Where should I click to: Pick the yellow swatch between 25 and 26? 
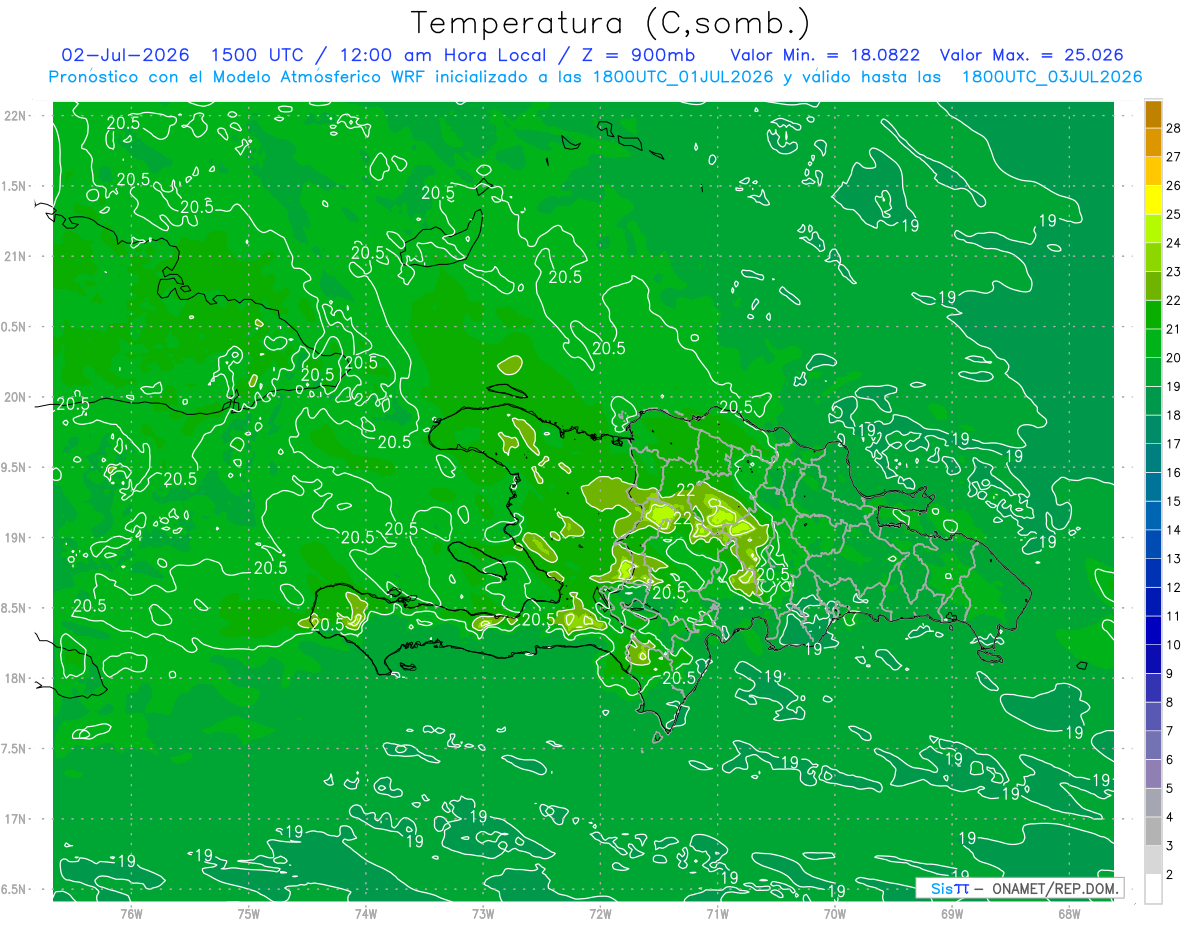pyautogui.click(x=1153, y=200)
